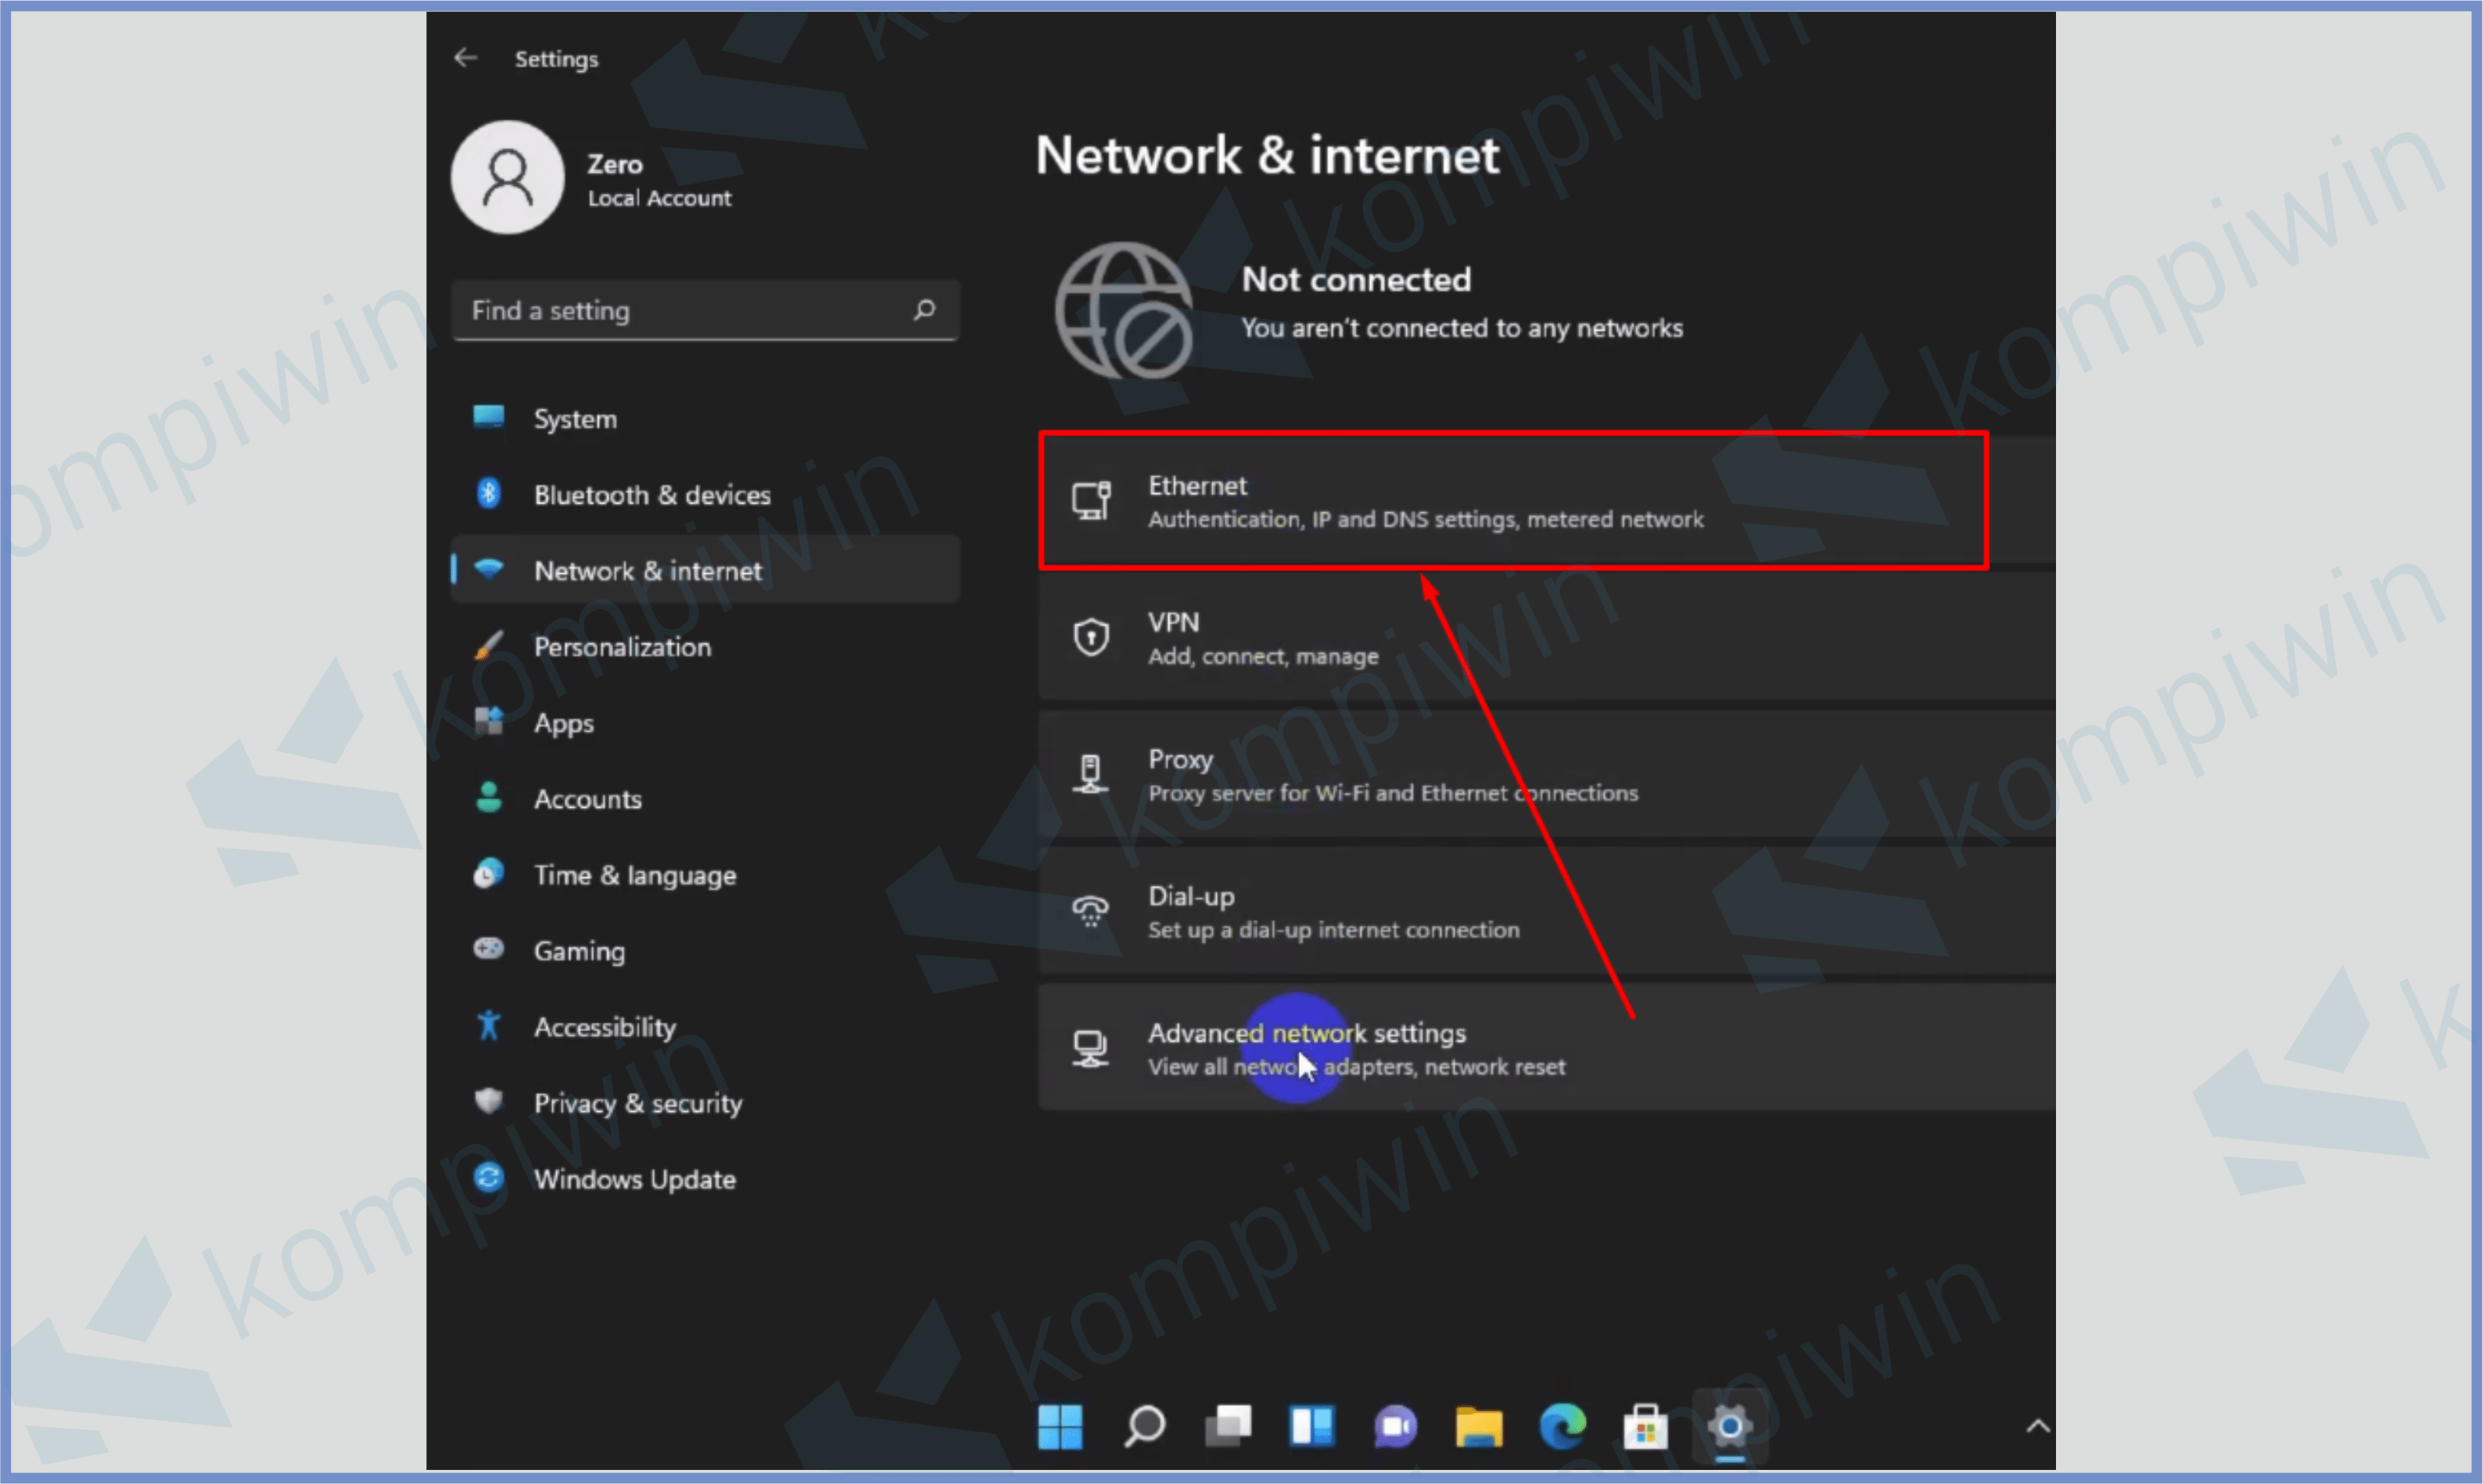
Task: Open Microsoft Edge from the taskbar
Action: pos(1561,1427)
